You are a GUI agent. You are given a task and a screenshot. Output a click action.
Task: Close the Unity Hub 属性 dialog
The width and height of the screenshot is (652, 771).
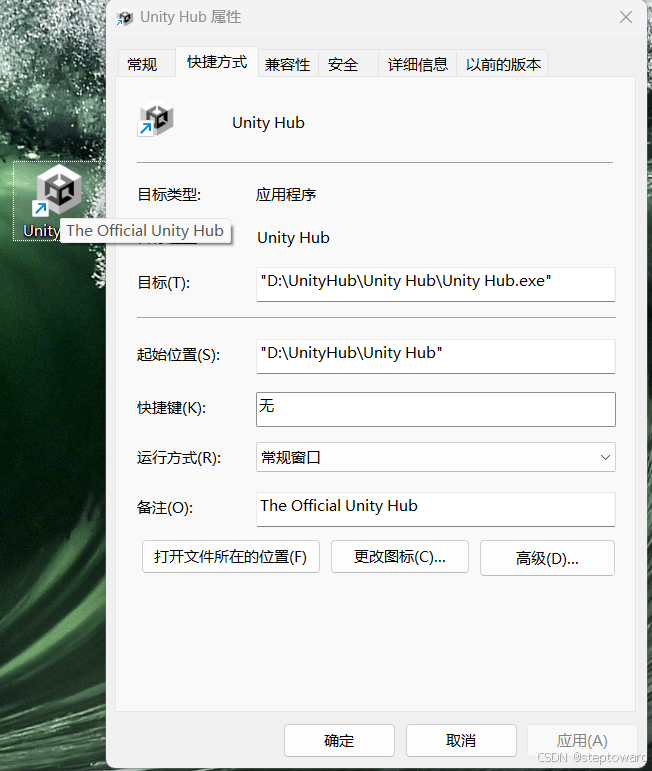pos(625,18)
